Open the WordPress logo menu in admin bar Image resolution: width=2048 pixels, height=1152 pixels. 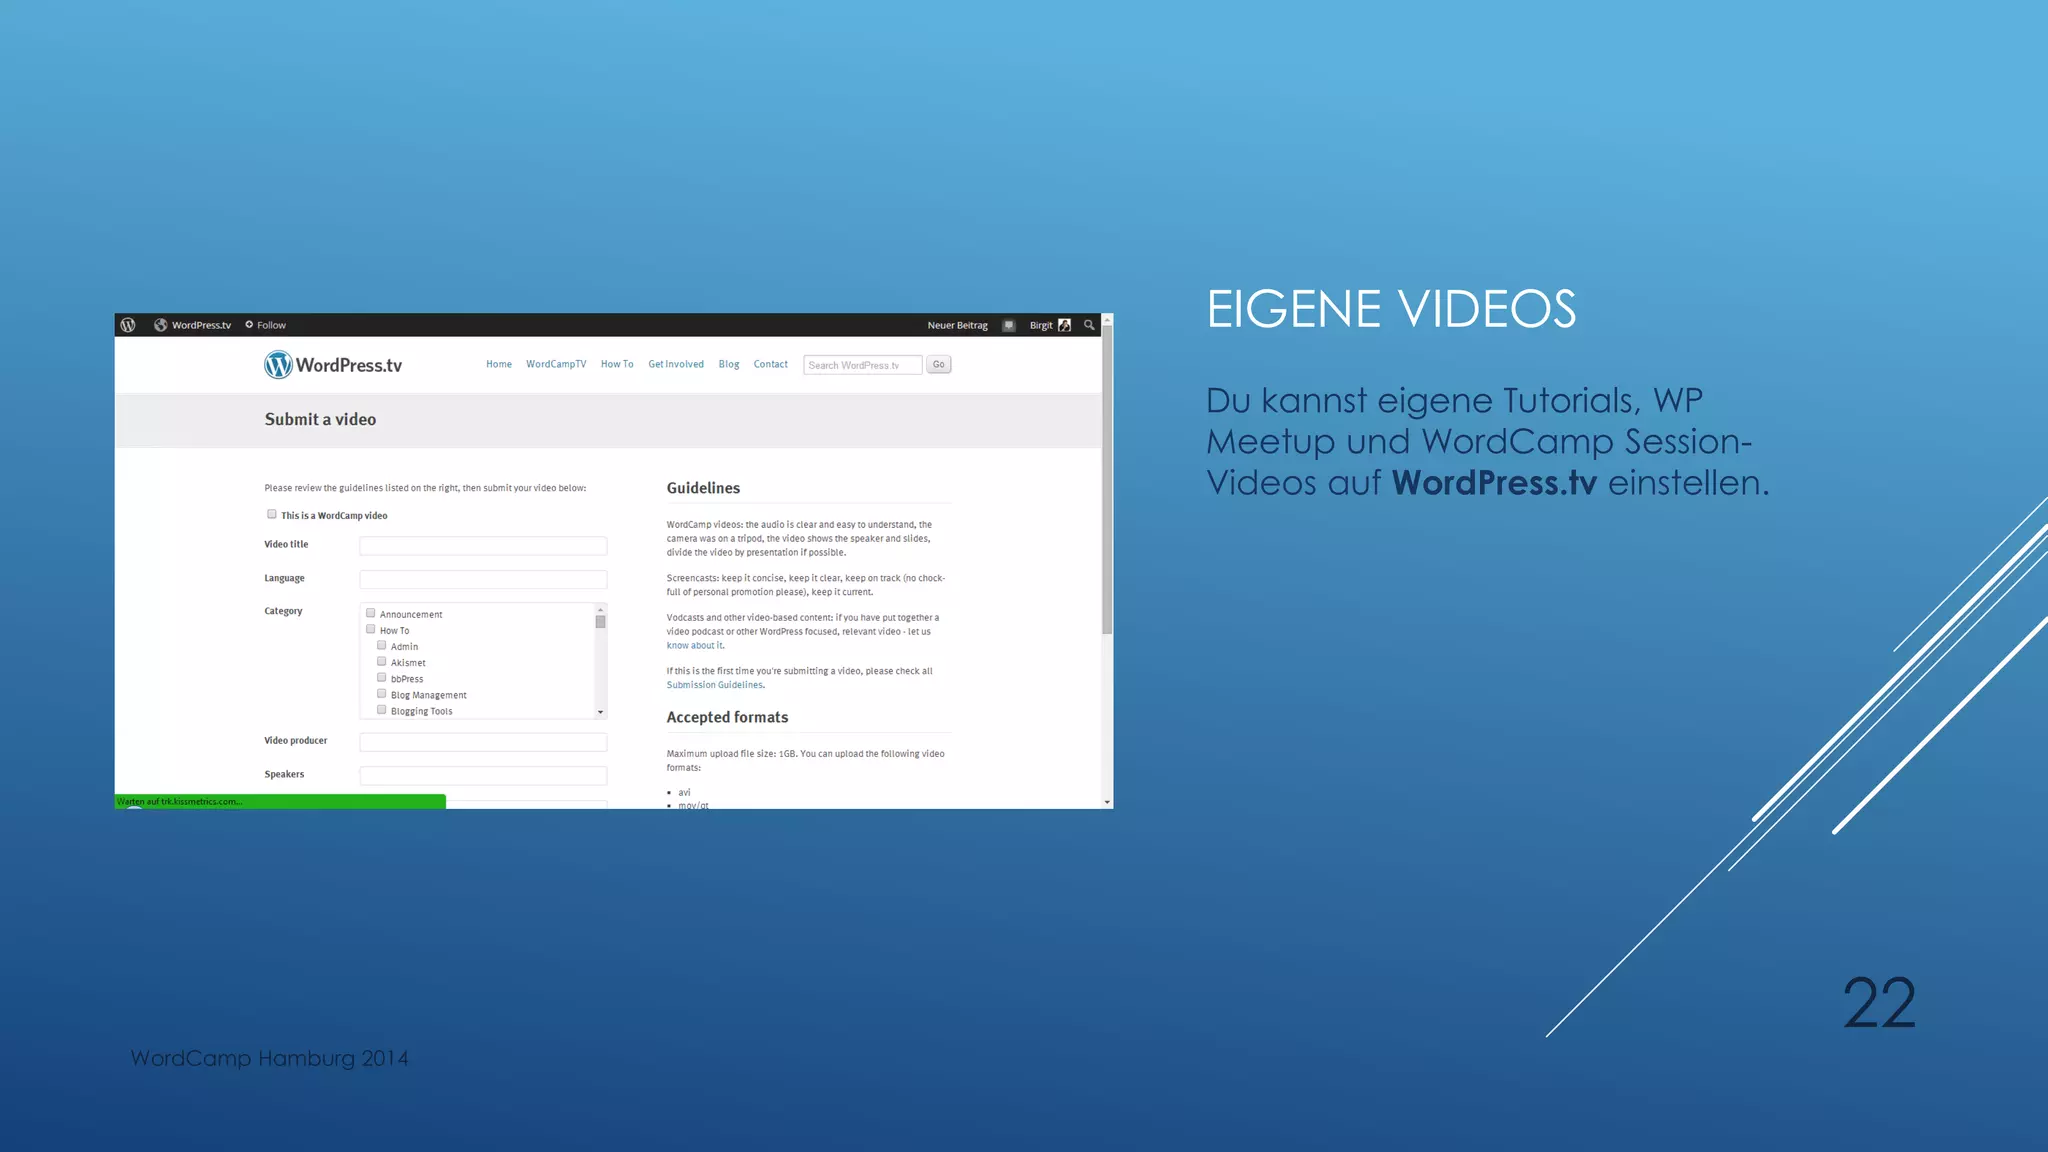pyautogui.click(x=128, y=325)
